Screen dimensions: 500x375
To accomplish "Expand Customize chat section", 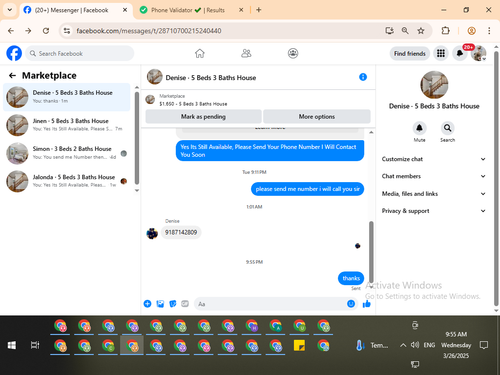I will pos(433,159).
